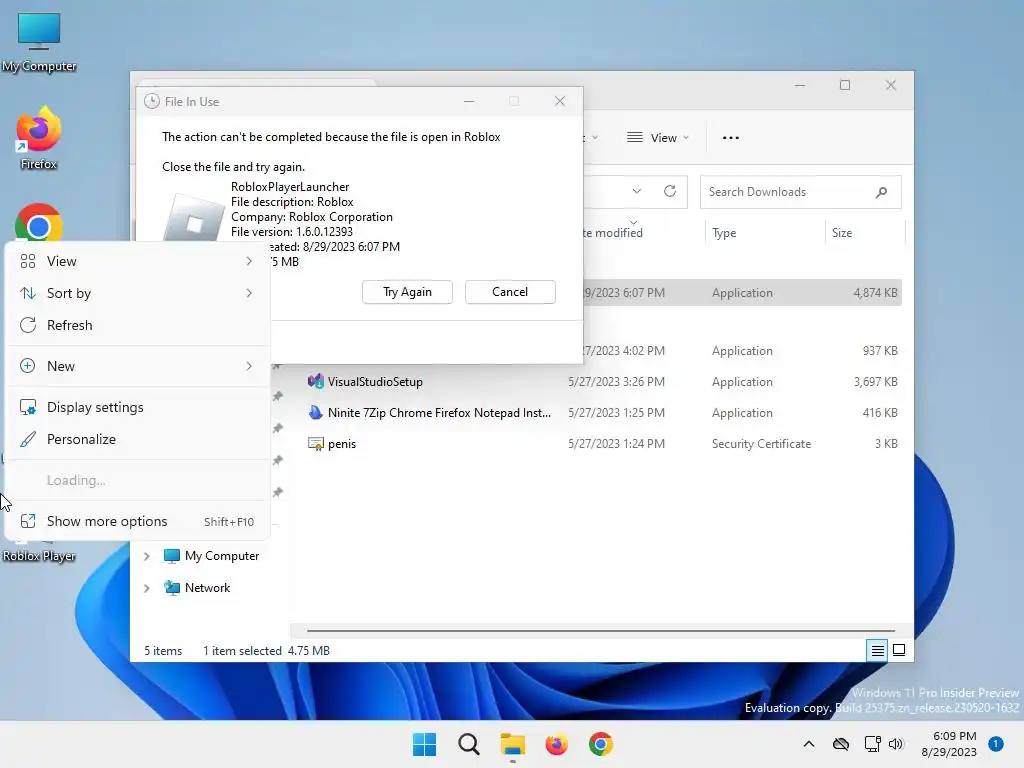The height and width of the screenshot is (768, 1024).
Task: Show hidden tray icons chevron
Action: pyautogui.click(x=808, y=744)
